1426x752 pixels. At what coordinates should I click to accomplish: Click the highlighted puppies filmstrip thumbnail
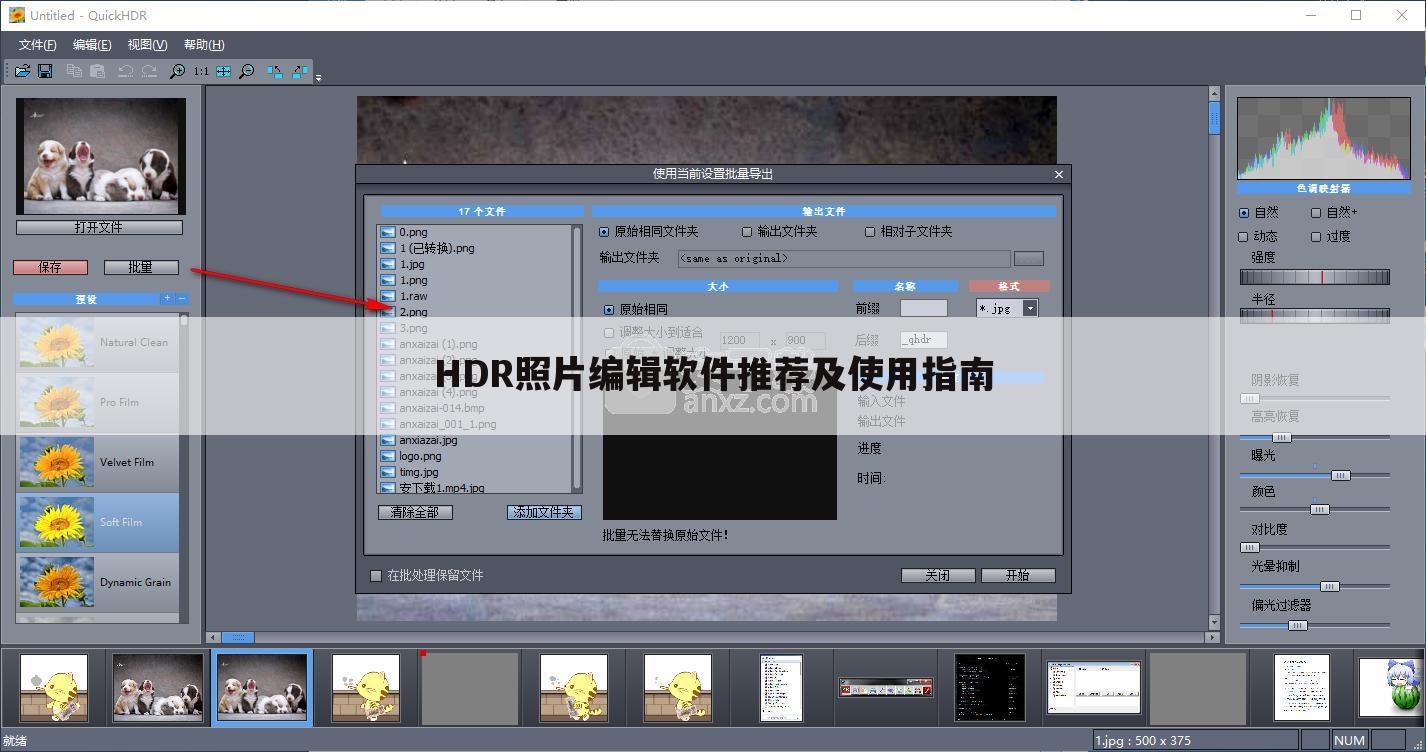coord(262,687)
